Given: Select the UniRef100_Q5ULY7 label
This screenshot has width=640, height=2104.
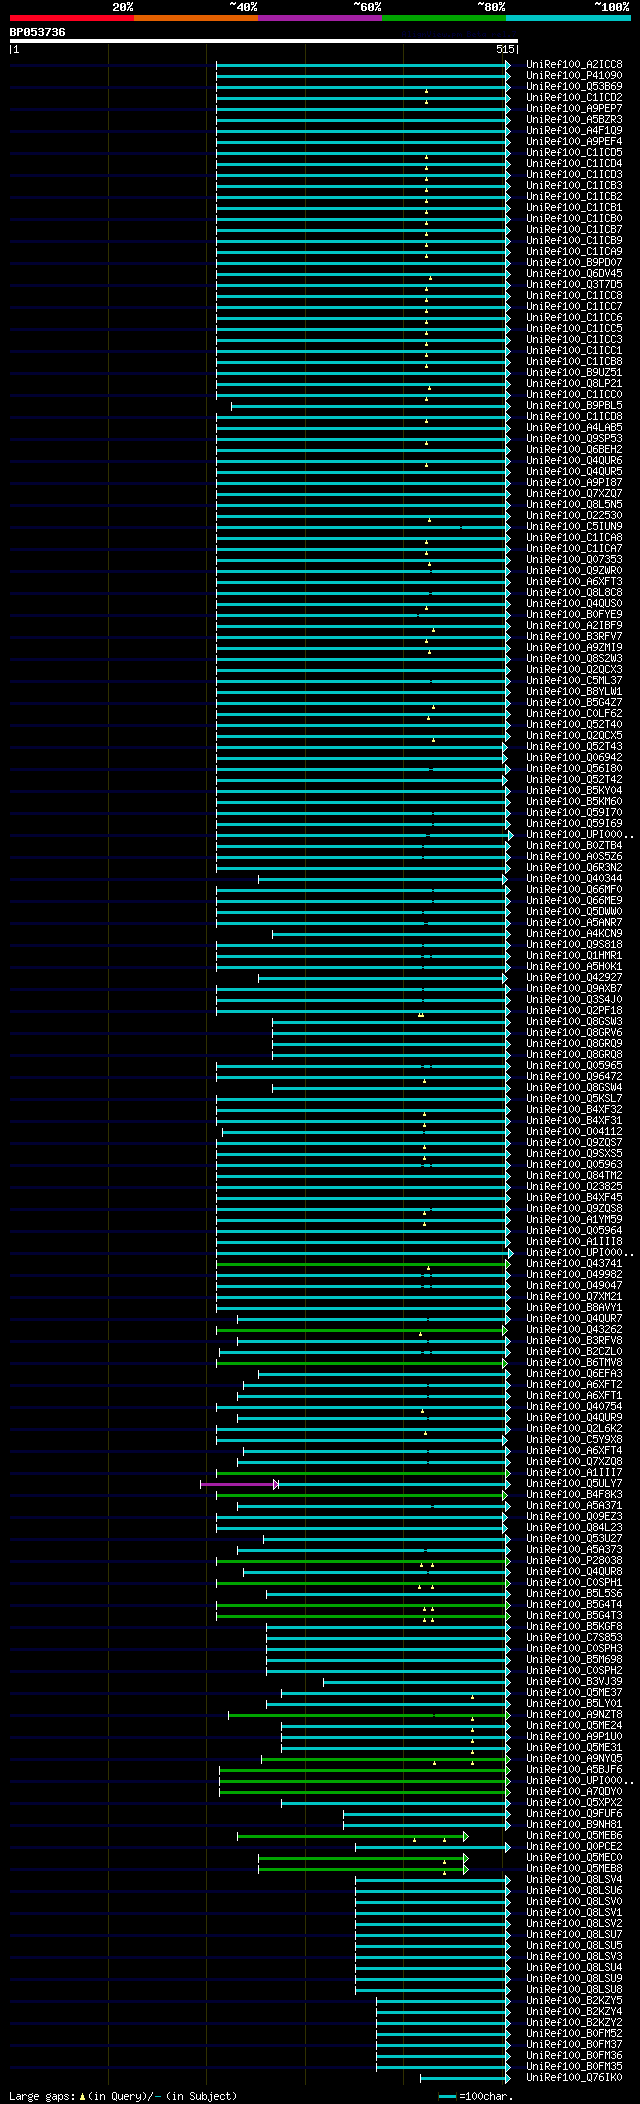Looking at the screenshot, I should click(574, 1483).
